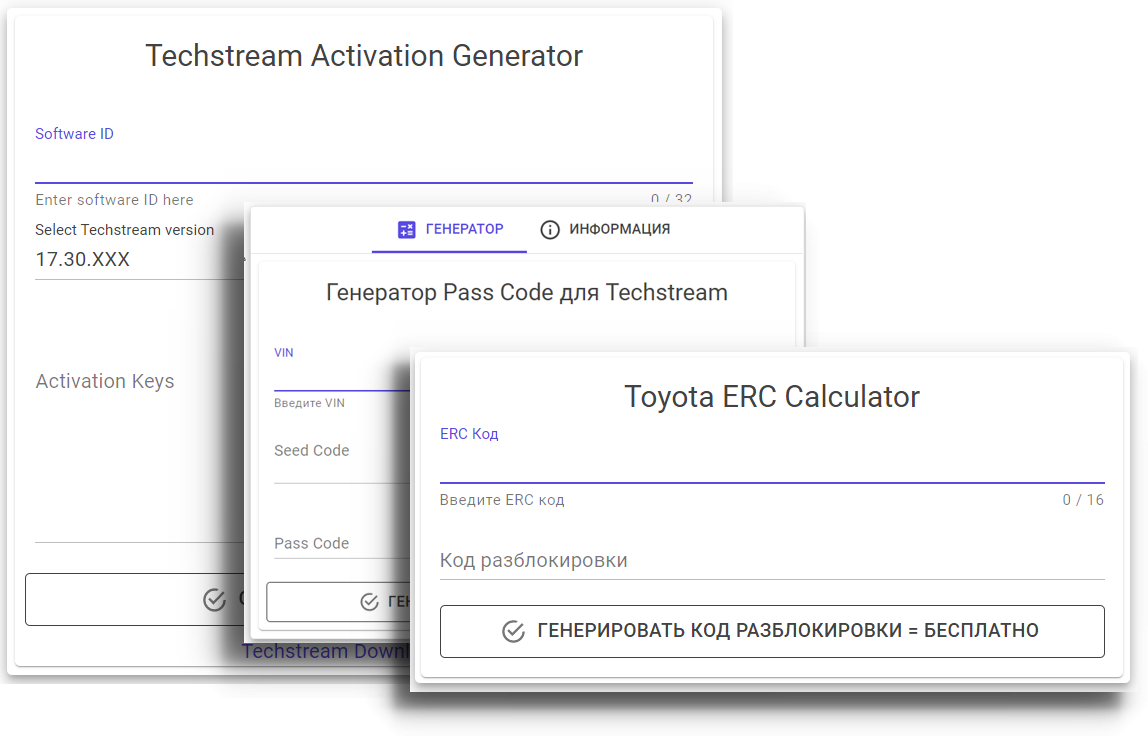Click the calculator icon beside ГЕНЕРАТОР

pos(406,230)
